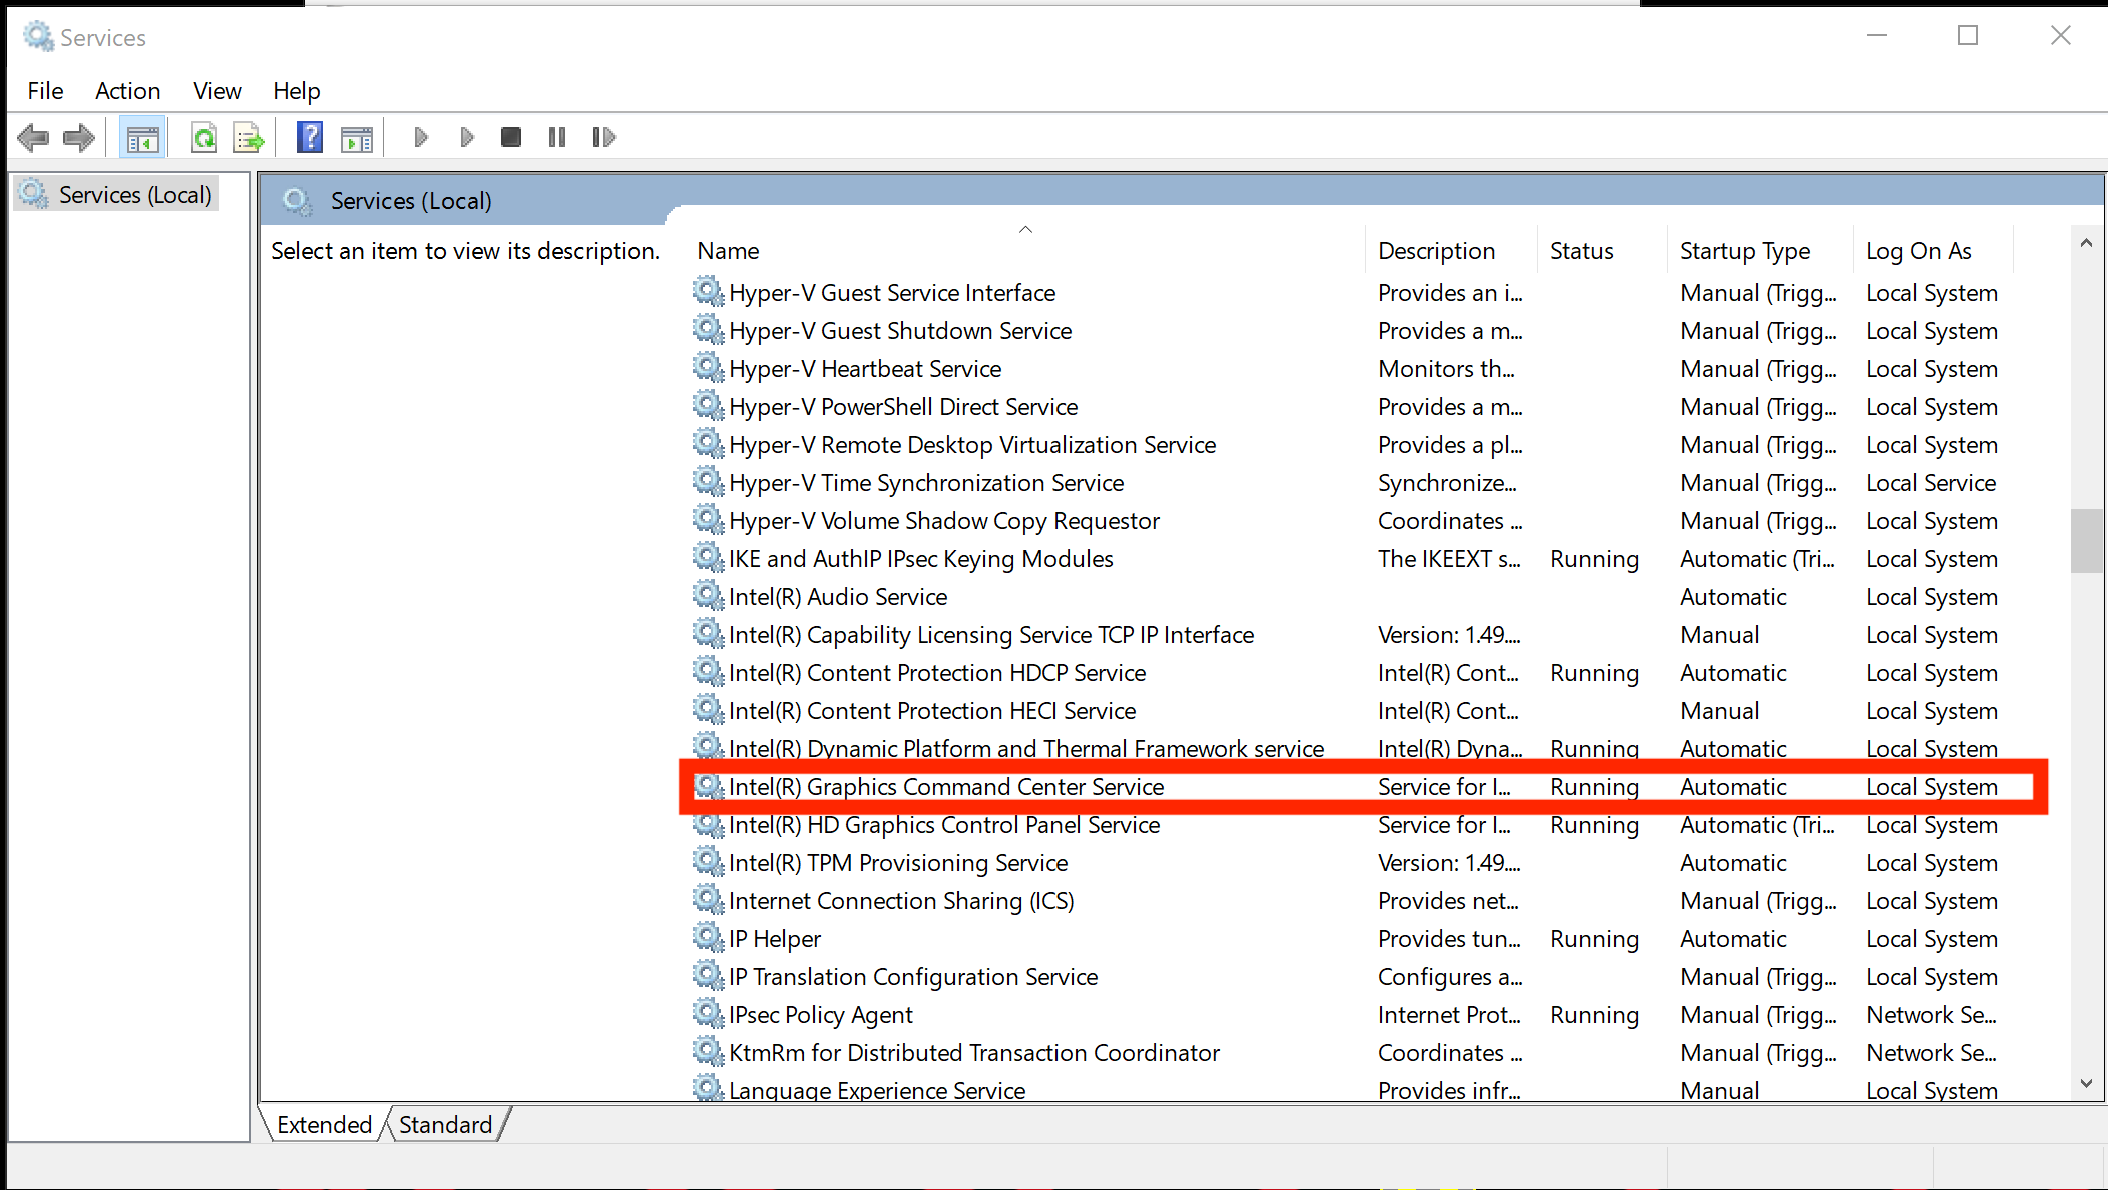Click the Back arrow toolbar icon
The width and height of the screenshot is (2108, 1190).
click(x=33, y=137)
